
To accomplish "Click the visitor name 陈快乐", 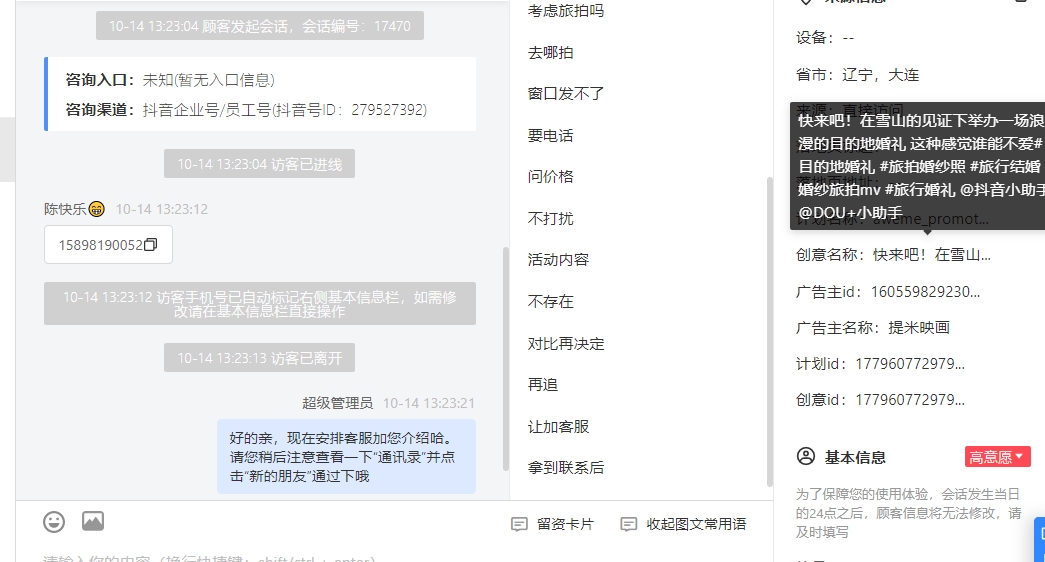I will [x=65, y=209].
